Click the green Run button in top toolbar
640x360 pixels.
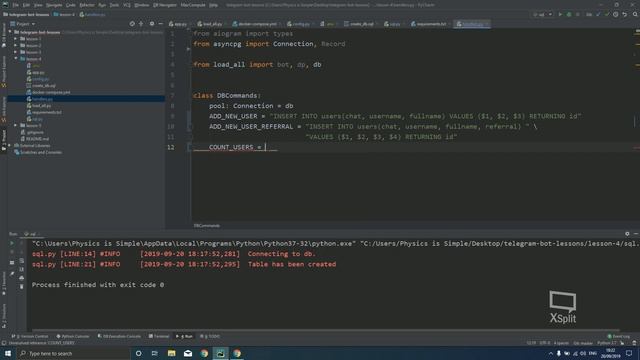point(560,14)
